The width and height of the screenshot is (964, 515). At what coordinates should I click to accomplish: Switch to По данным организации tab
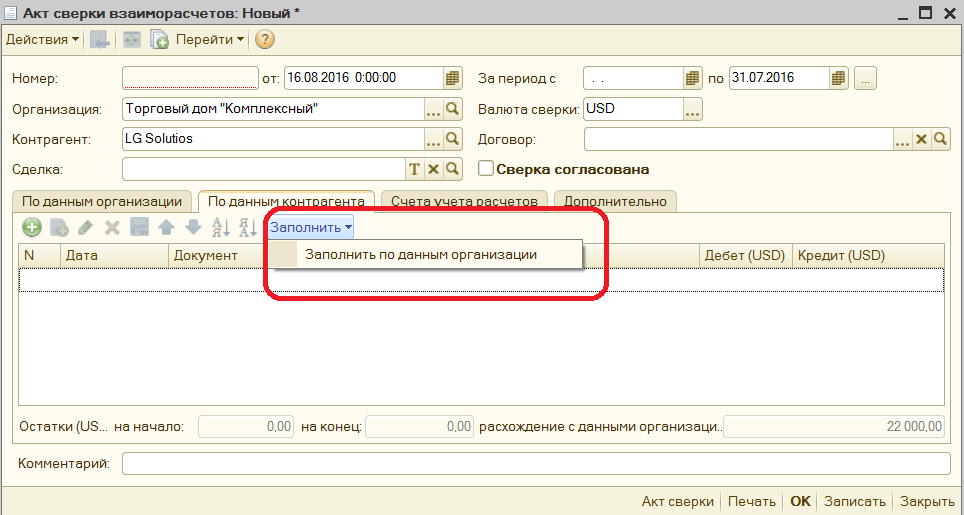pos(102,202)
